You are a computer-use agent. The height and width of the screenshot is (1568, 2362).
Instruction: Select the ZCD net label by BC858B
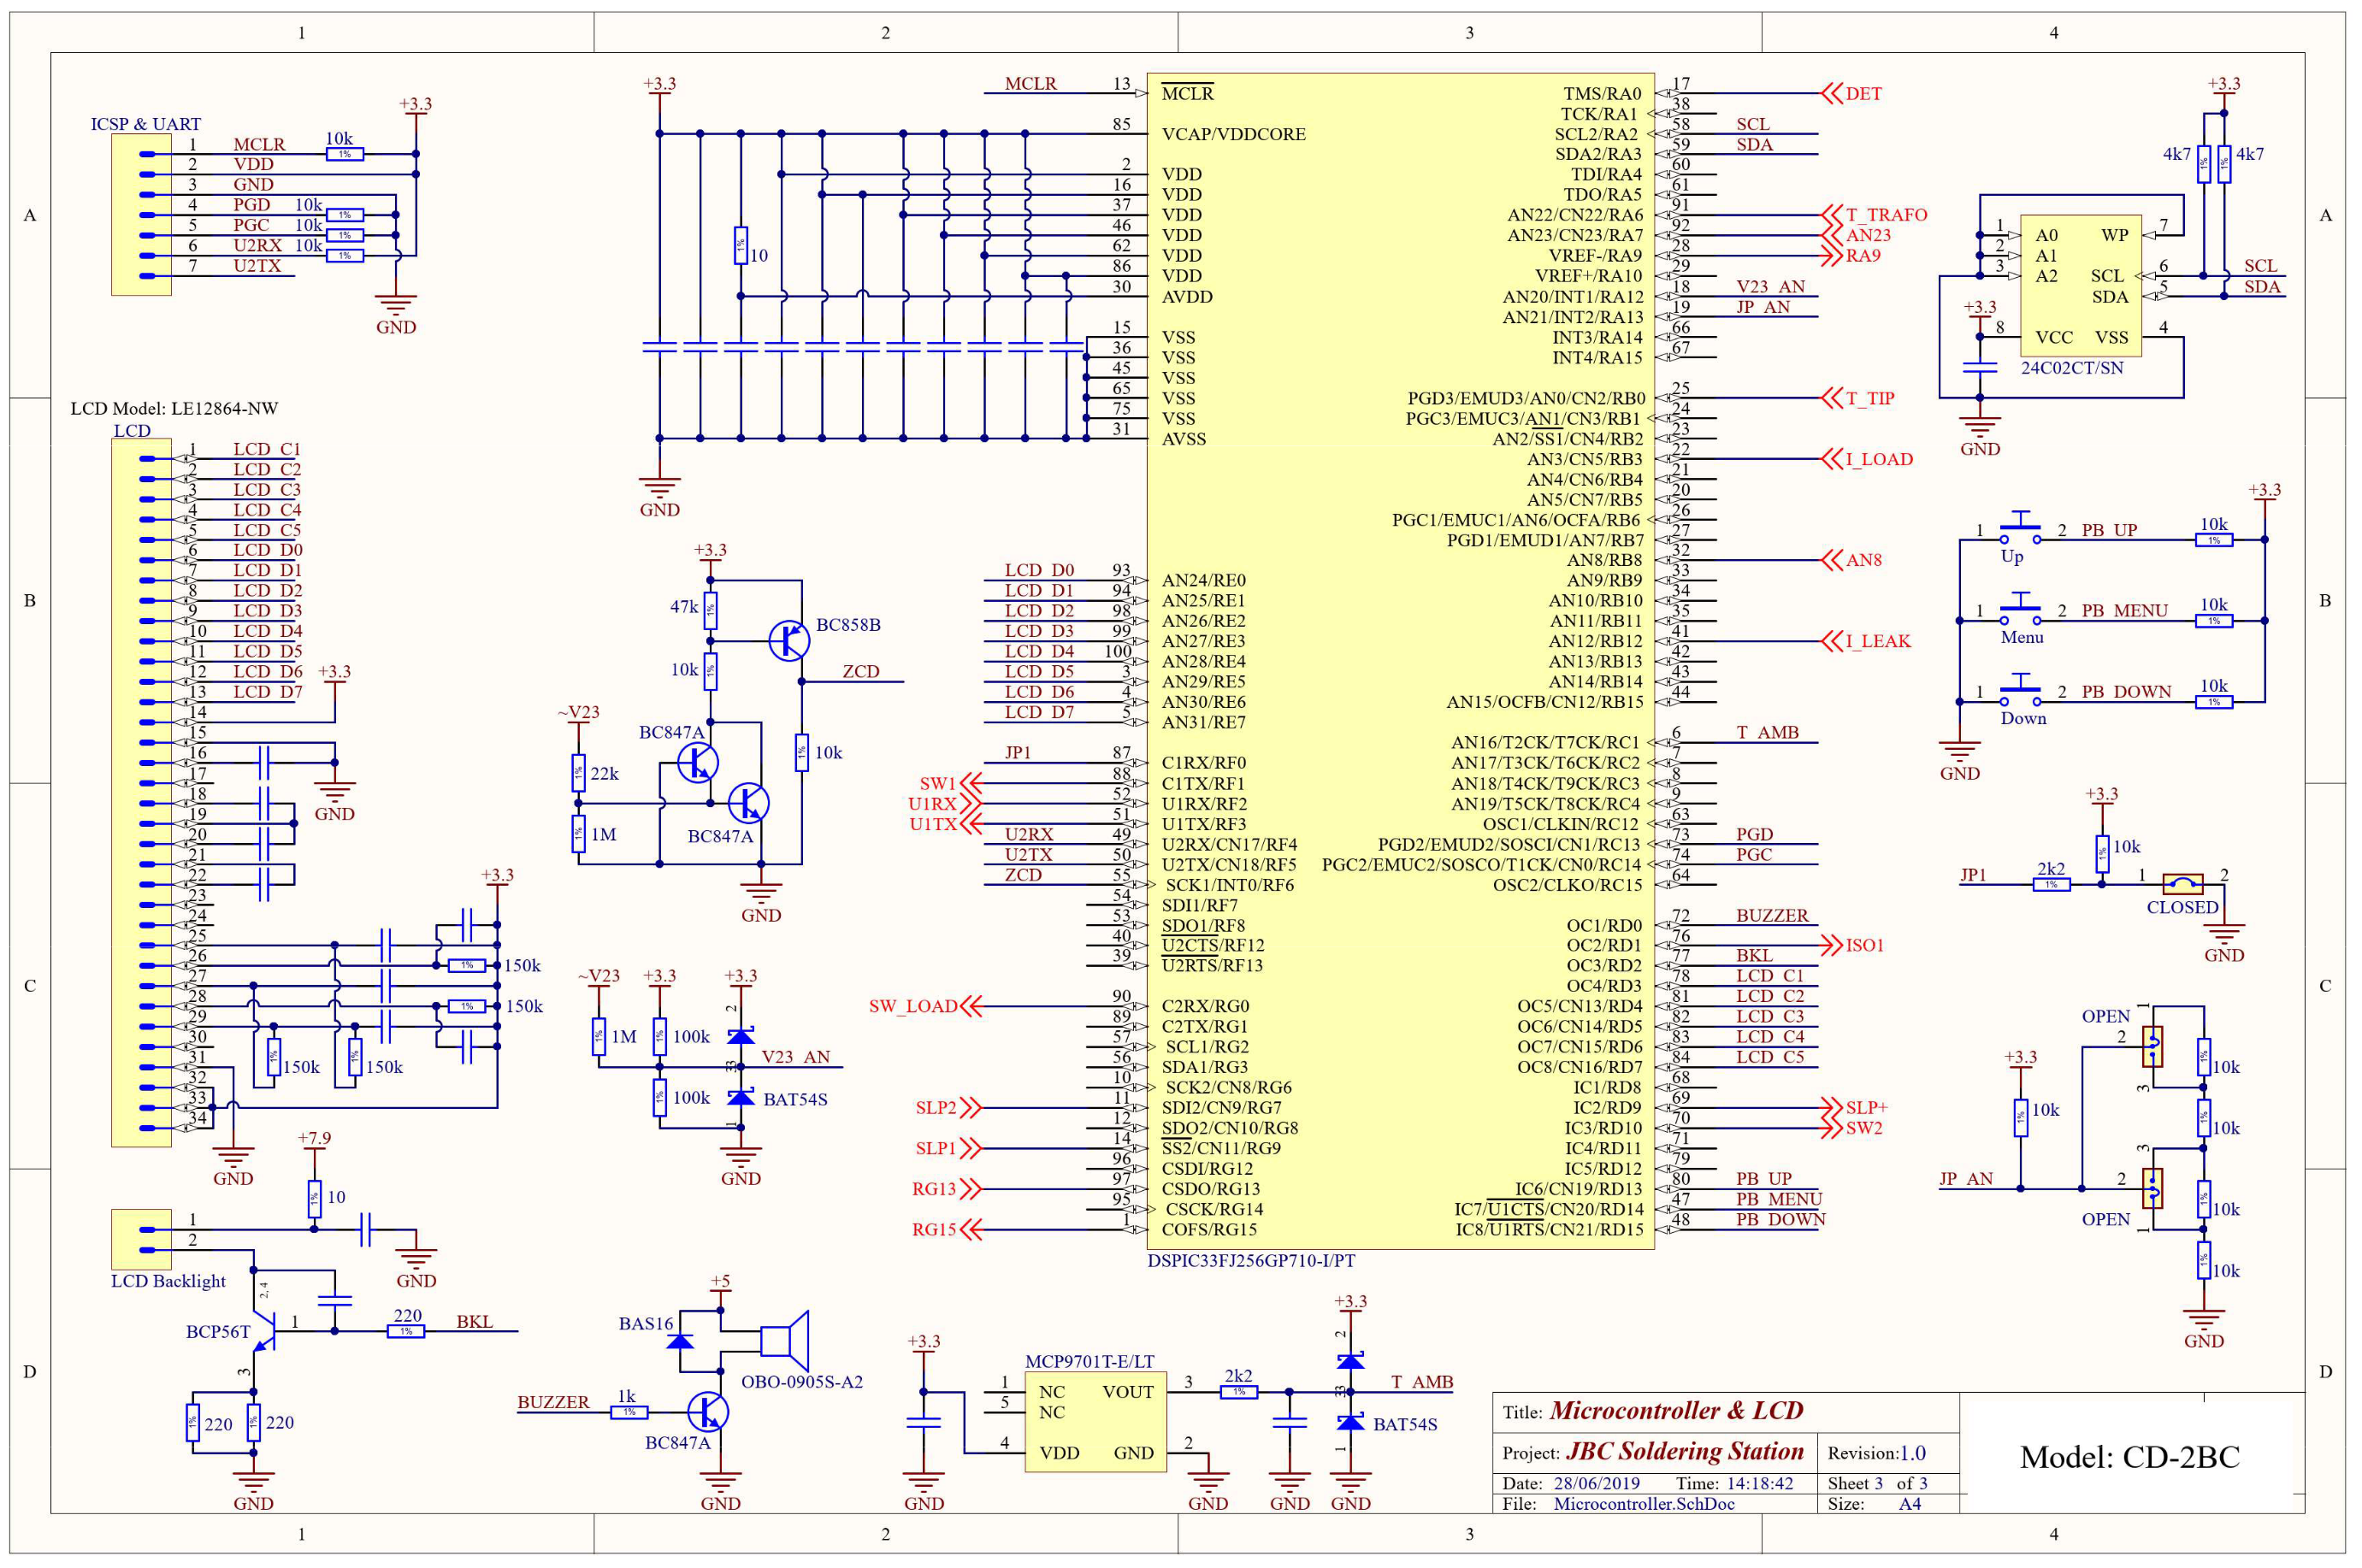(x=861, y=671)
